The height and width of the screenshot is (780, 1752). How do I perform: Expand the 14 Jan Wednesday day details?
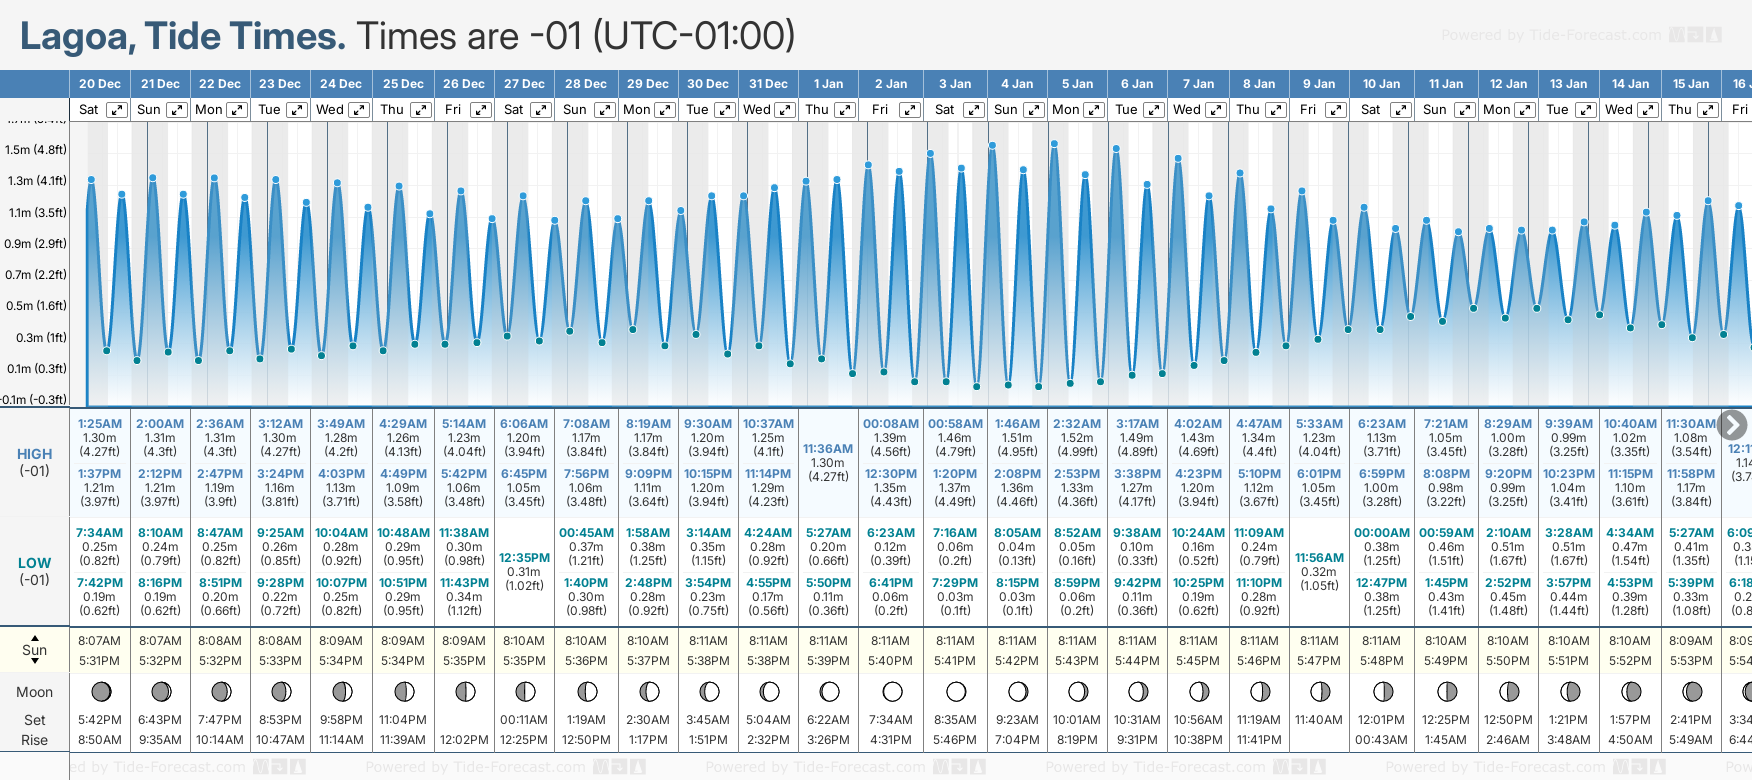coord(1647,110)
